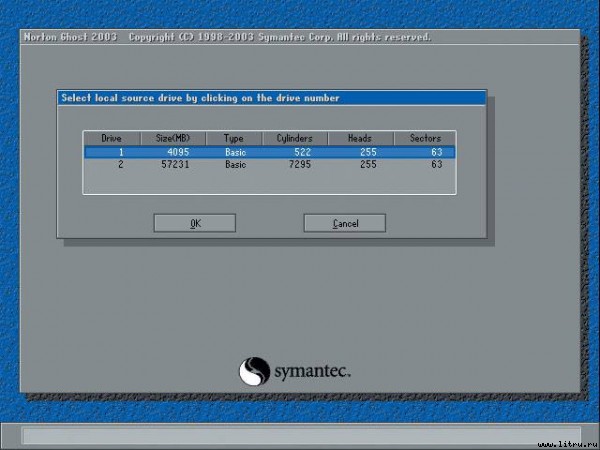Dismiss the dialog with Cancel button
The height and width of the screenshot is (450, 600).
pyautogui.click(x=345, y=223)
